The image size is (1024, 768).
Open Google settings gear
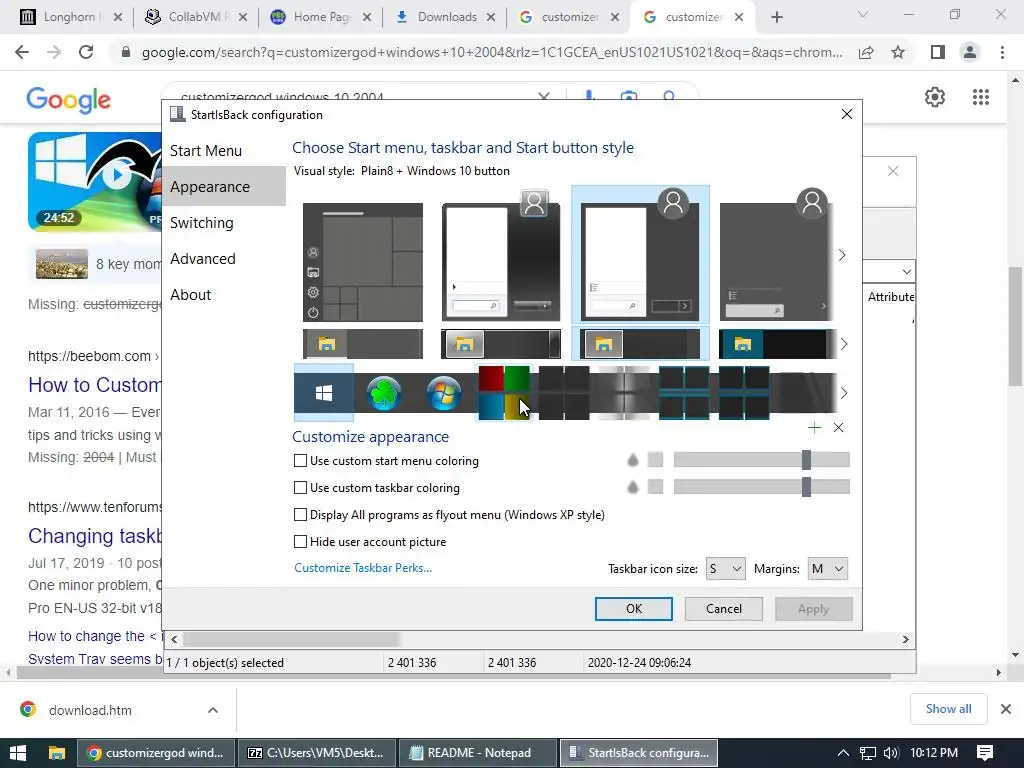click(x=935, y=97)
